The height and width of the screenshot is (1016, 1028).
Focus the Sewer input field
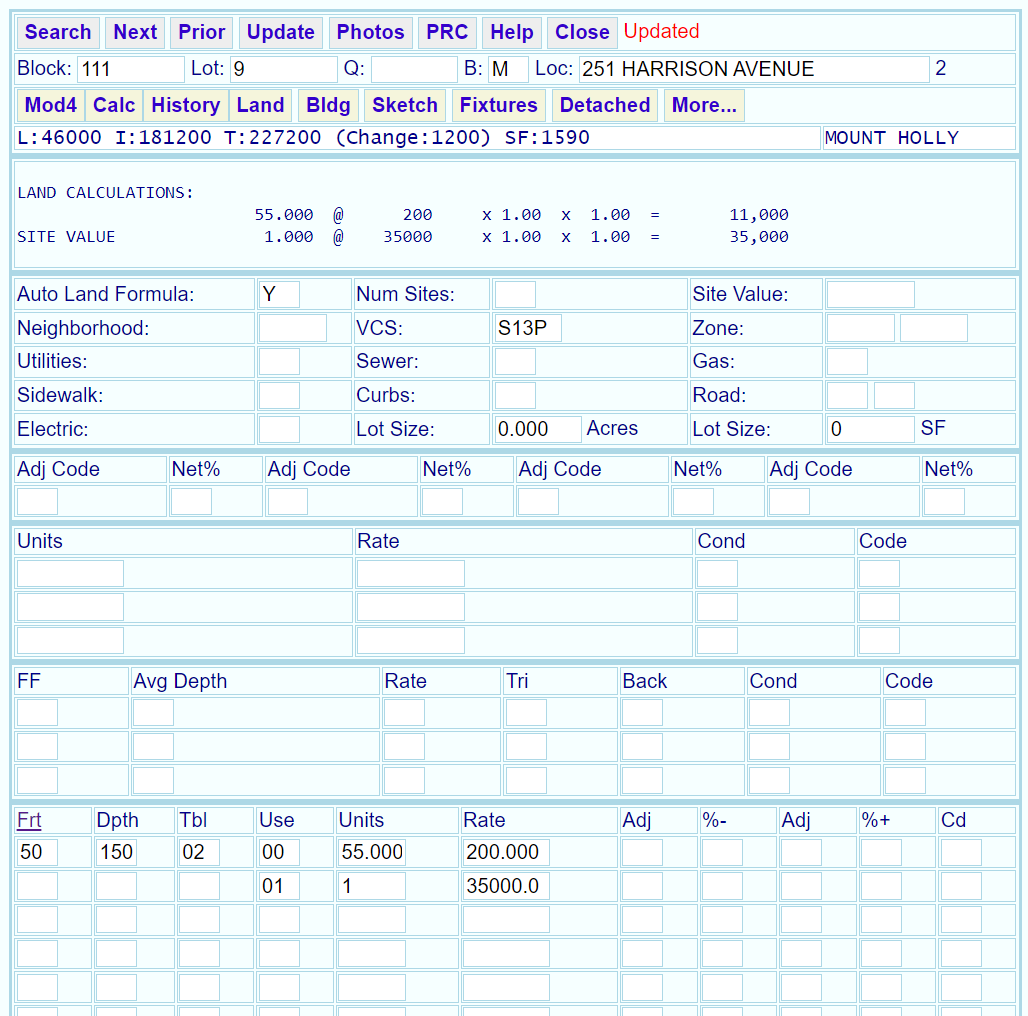click(x=515, y=362)
